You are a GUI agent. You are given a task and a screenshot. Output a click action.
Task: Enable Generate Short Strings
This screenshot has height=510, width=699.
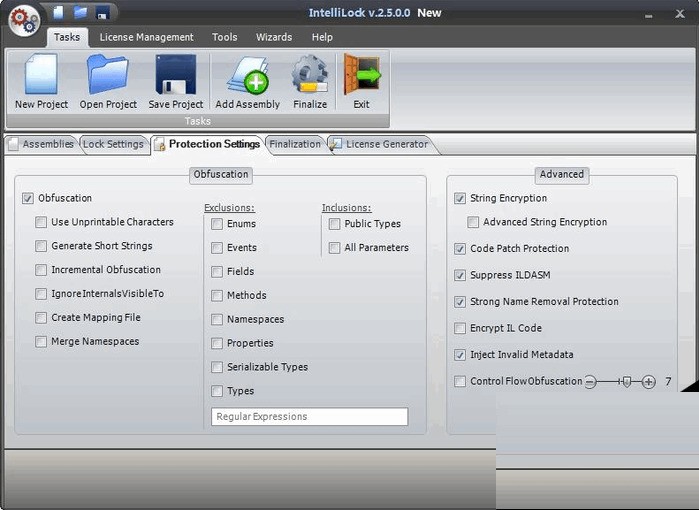[x=41, y=246]
